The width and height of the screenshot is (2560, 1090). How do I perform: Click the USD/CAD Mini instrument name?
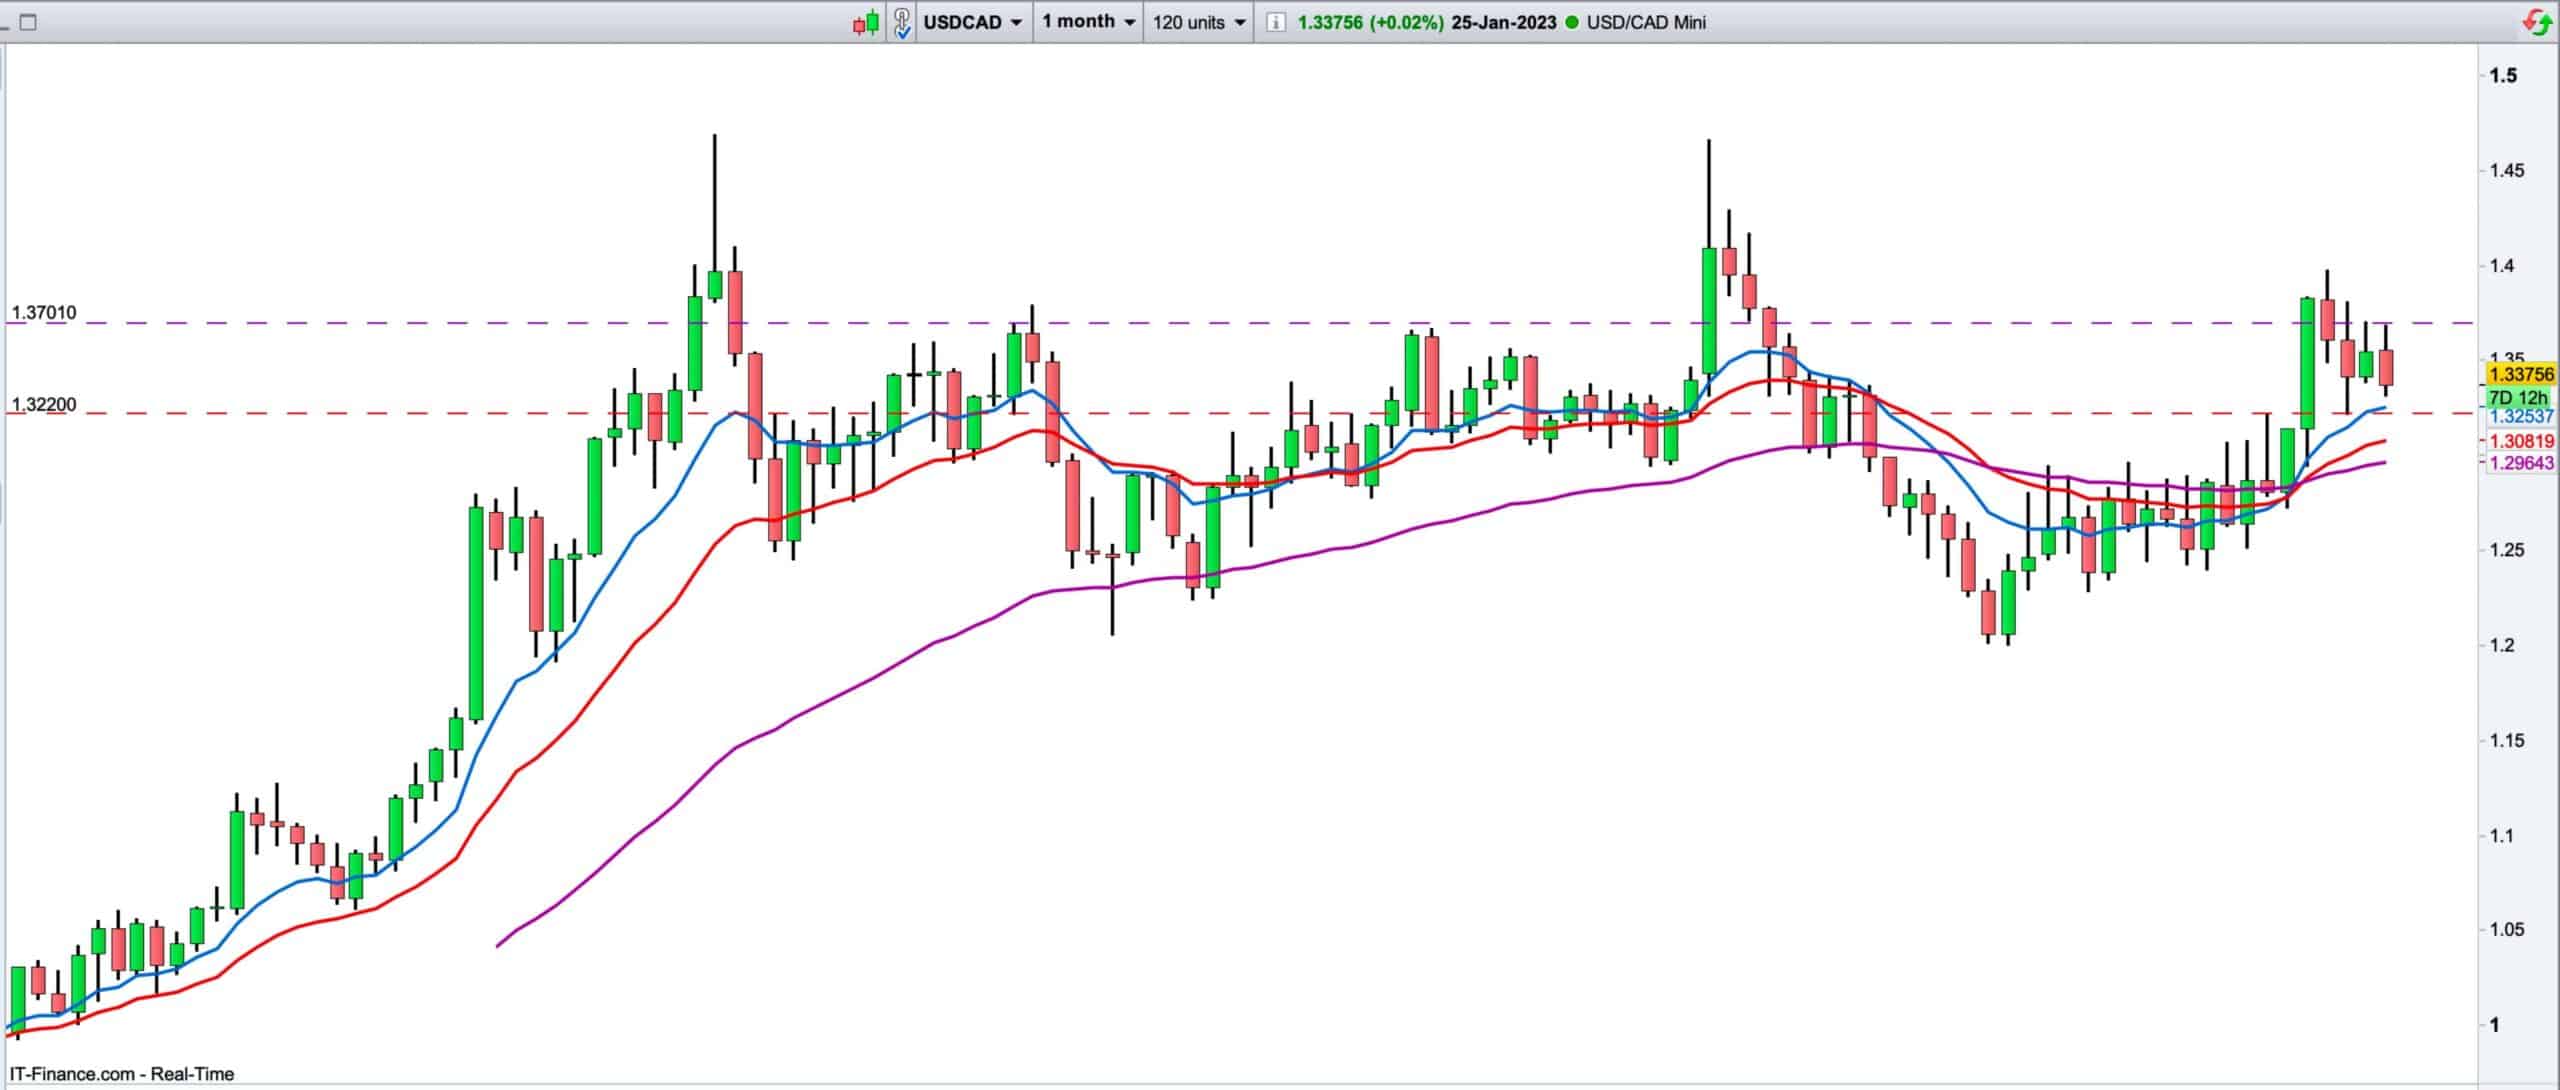coord(1646,22)
